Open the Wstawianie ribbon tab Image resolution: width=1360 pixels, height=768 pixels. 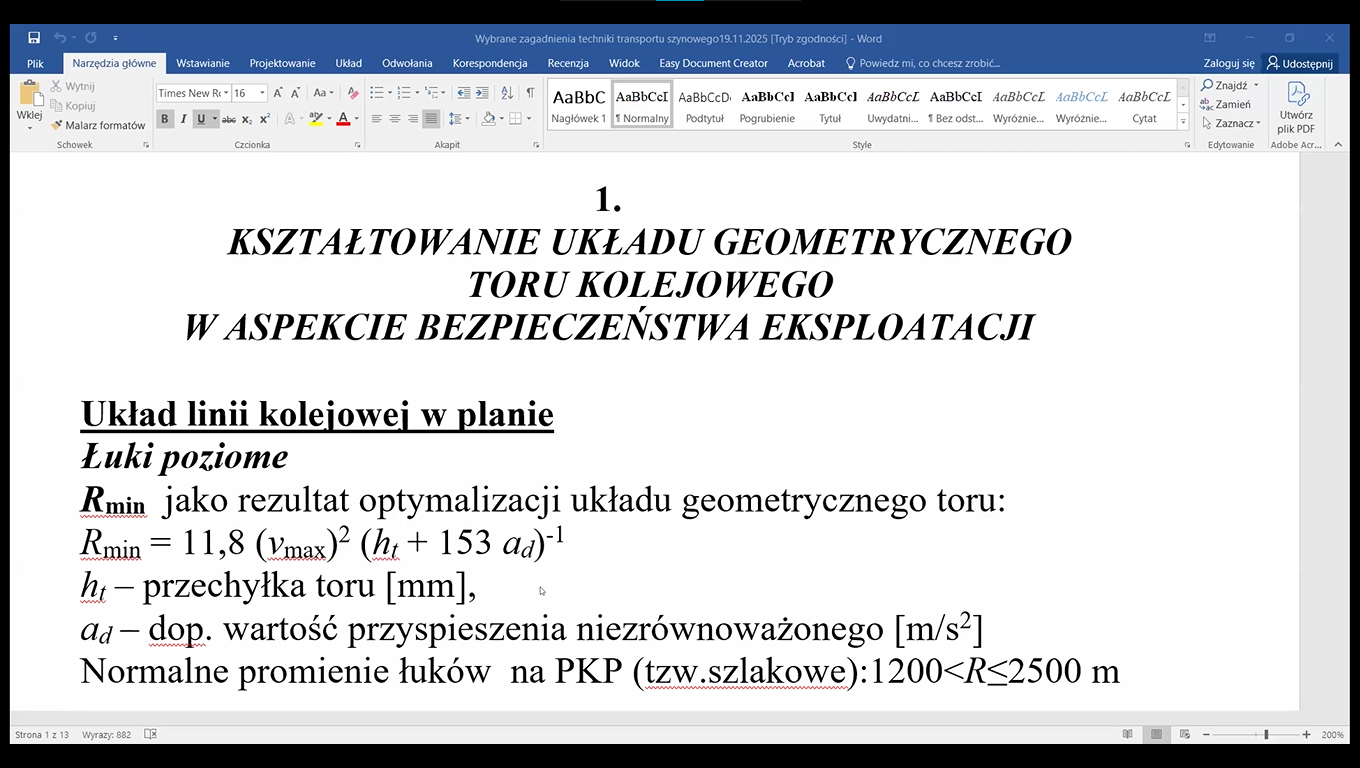(x=203, y=63)
